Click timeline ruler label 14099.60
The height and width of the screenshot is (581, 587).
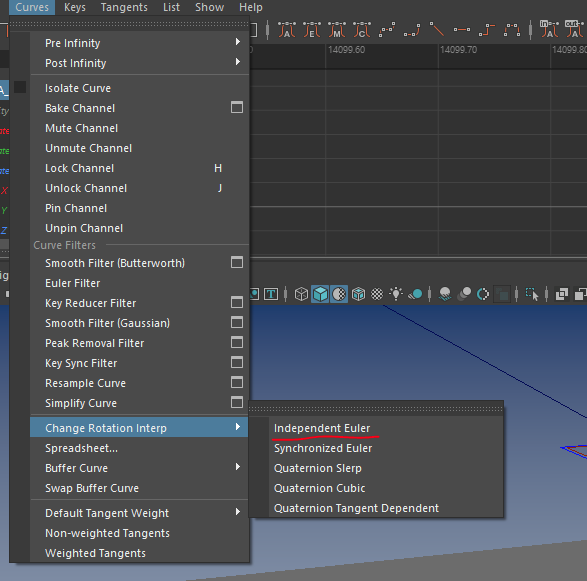(346, 49)
